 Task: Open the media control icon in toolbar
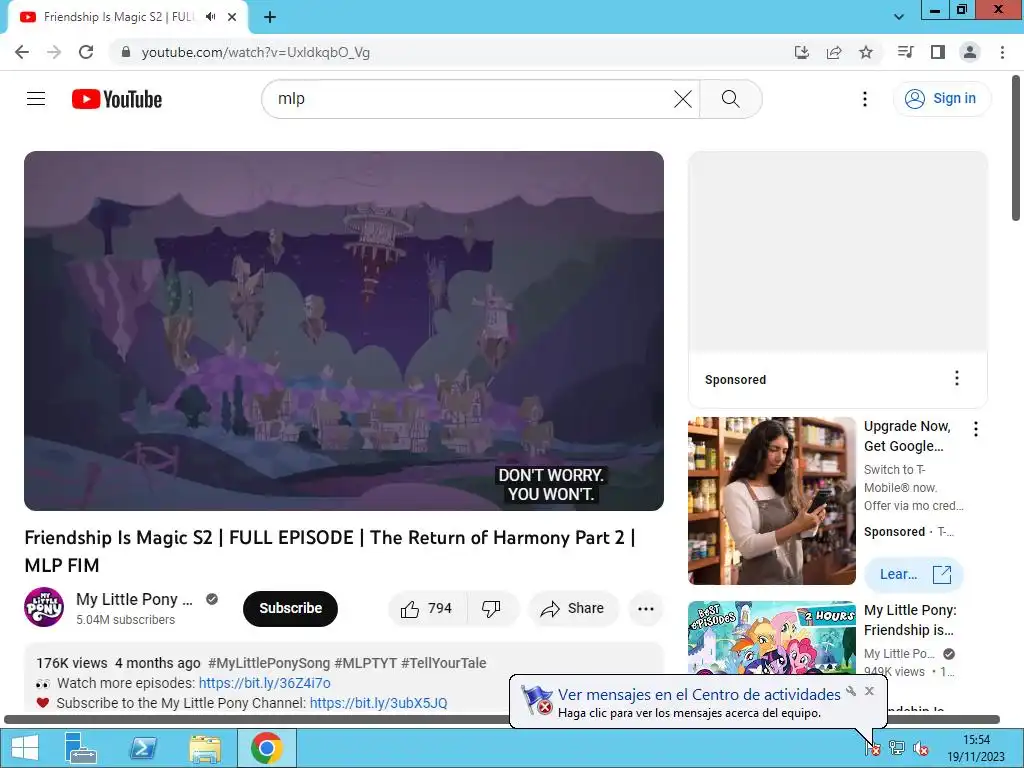coord(905,52)
